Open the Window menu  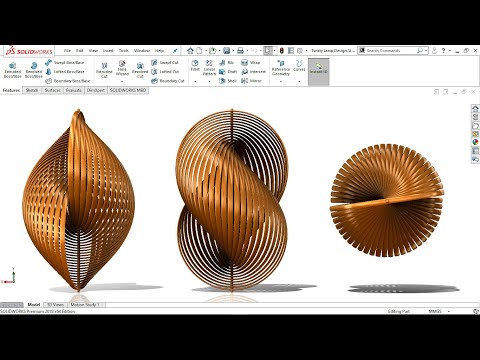click(142, 51)
